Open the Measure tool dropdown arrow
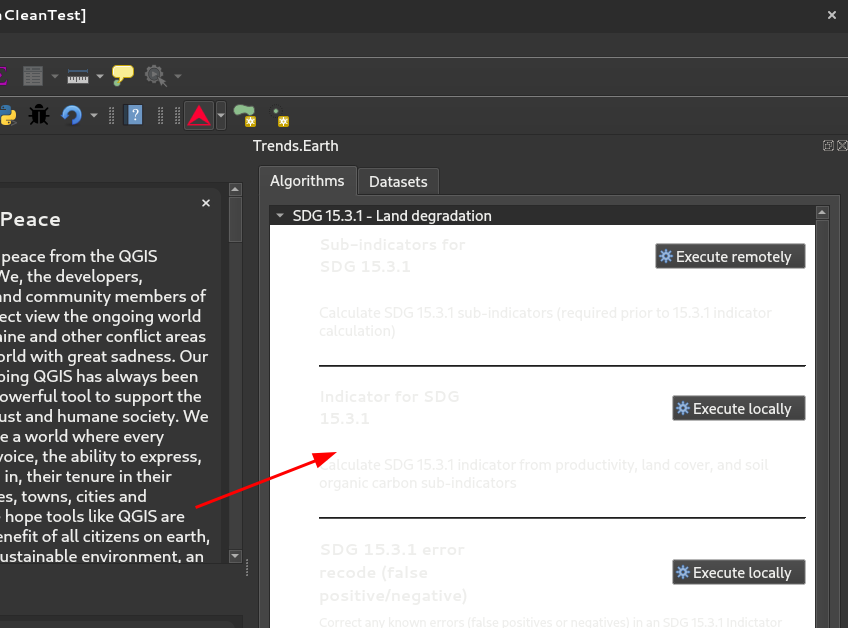This screenshot has width=848, height=628. [100, 76]
